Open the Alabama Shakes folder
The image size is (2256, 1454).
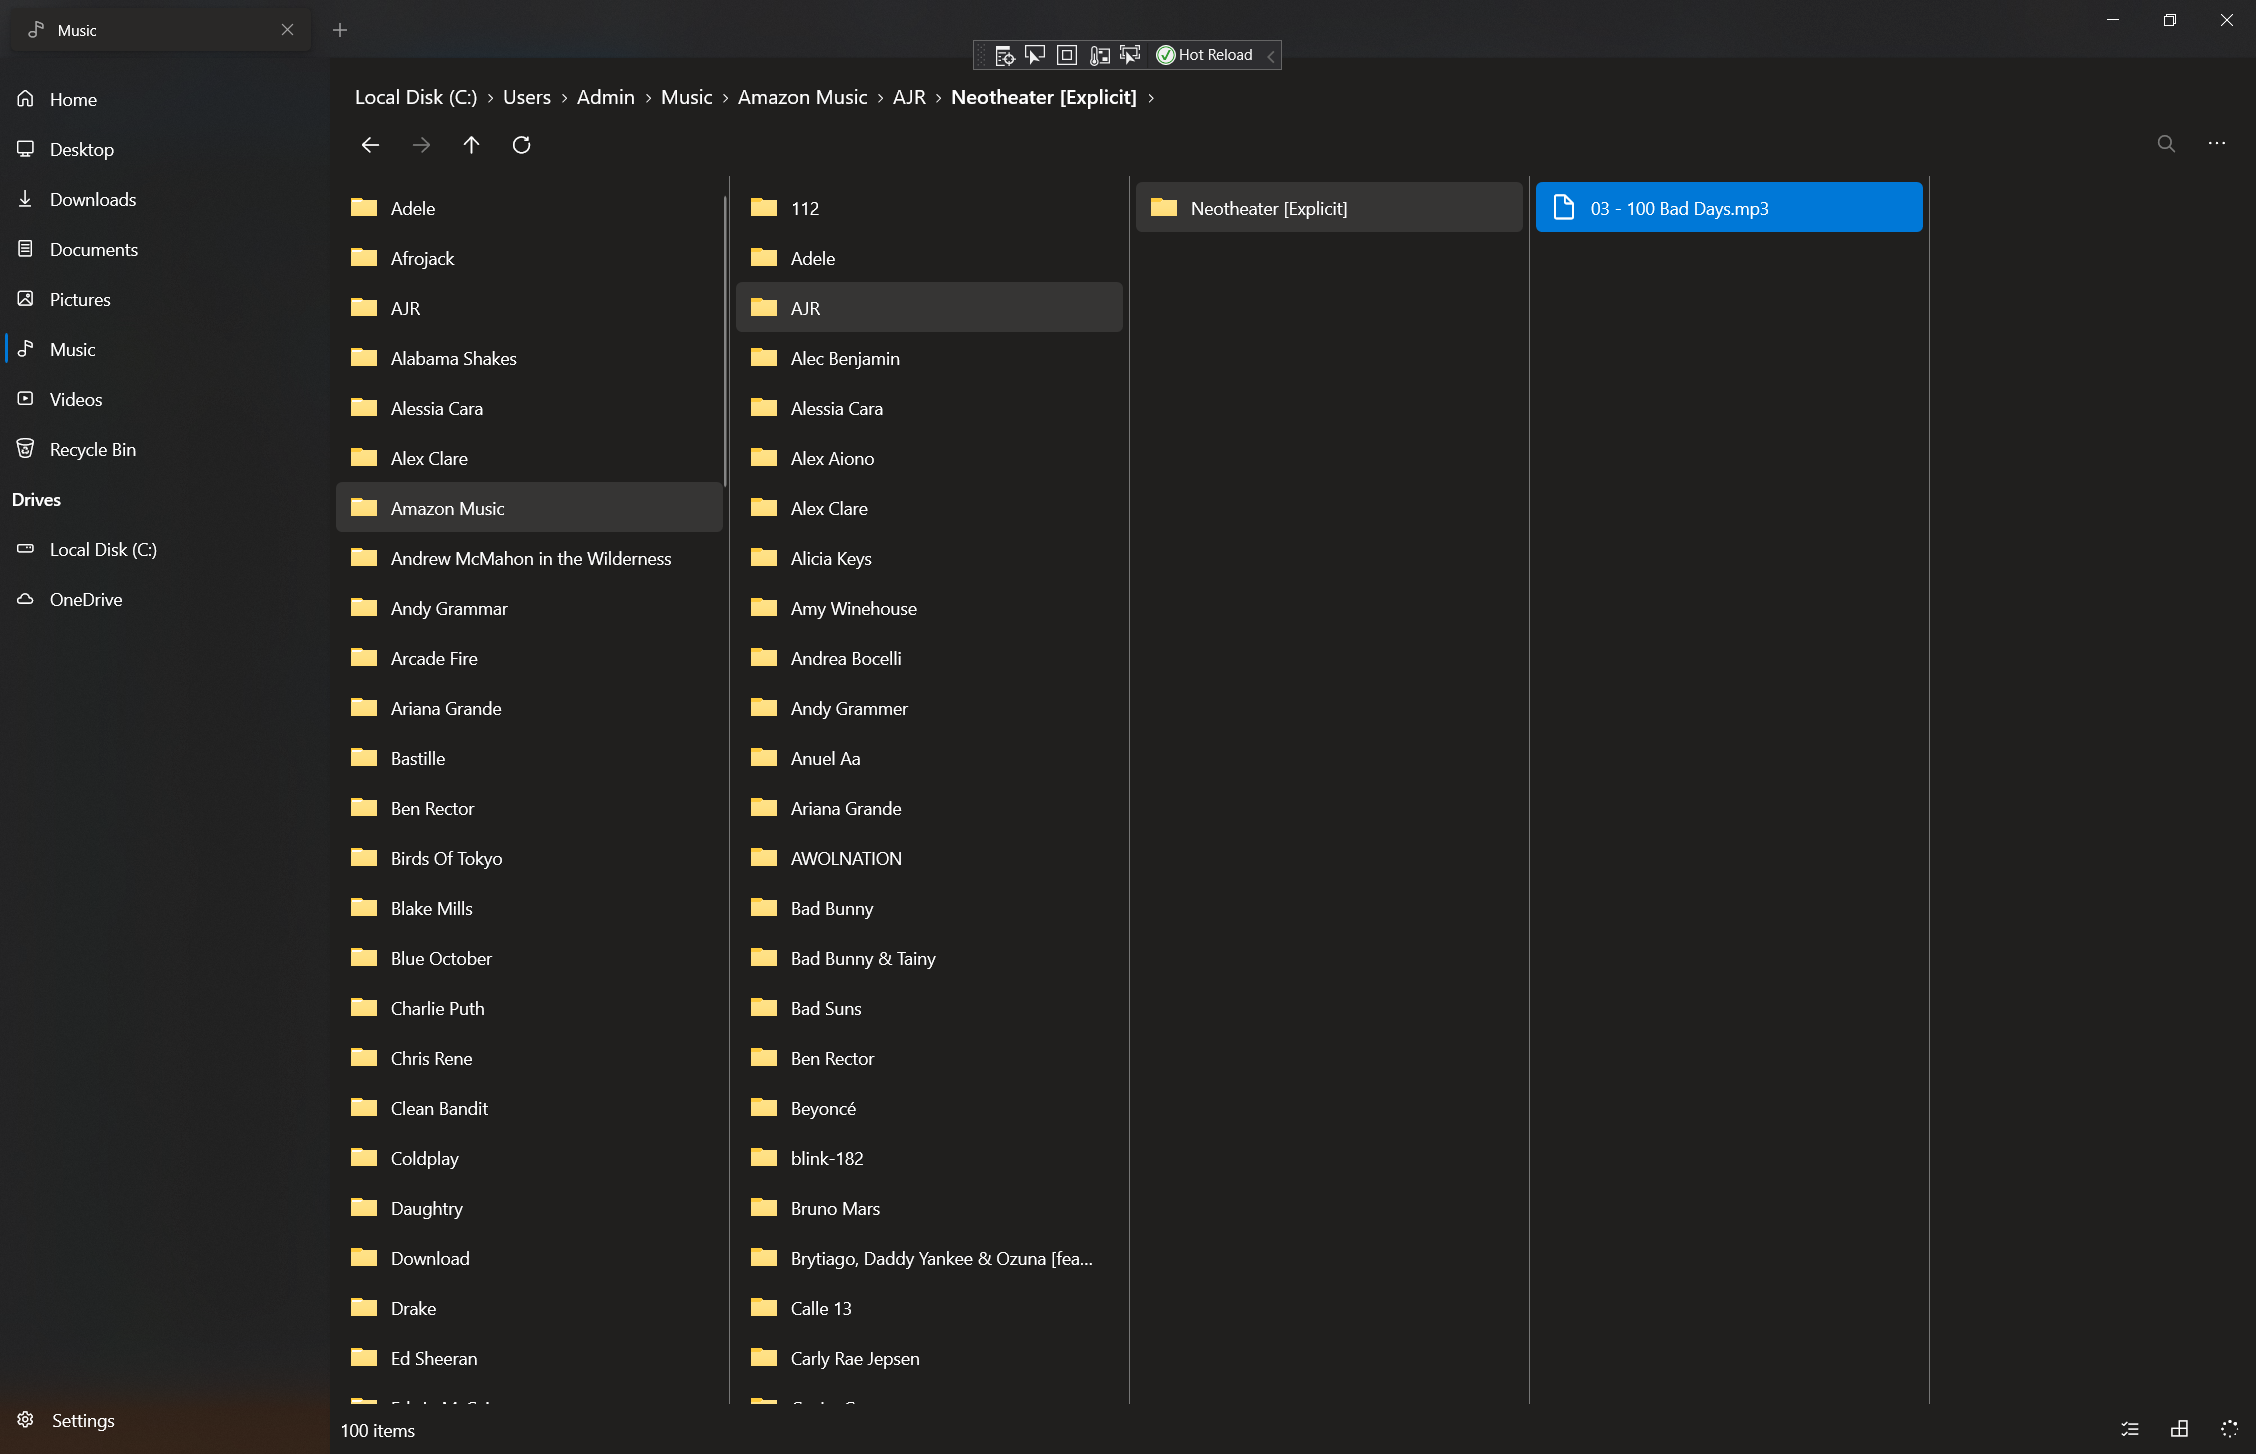529,358
